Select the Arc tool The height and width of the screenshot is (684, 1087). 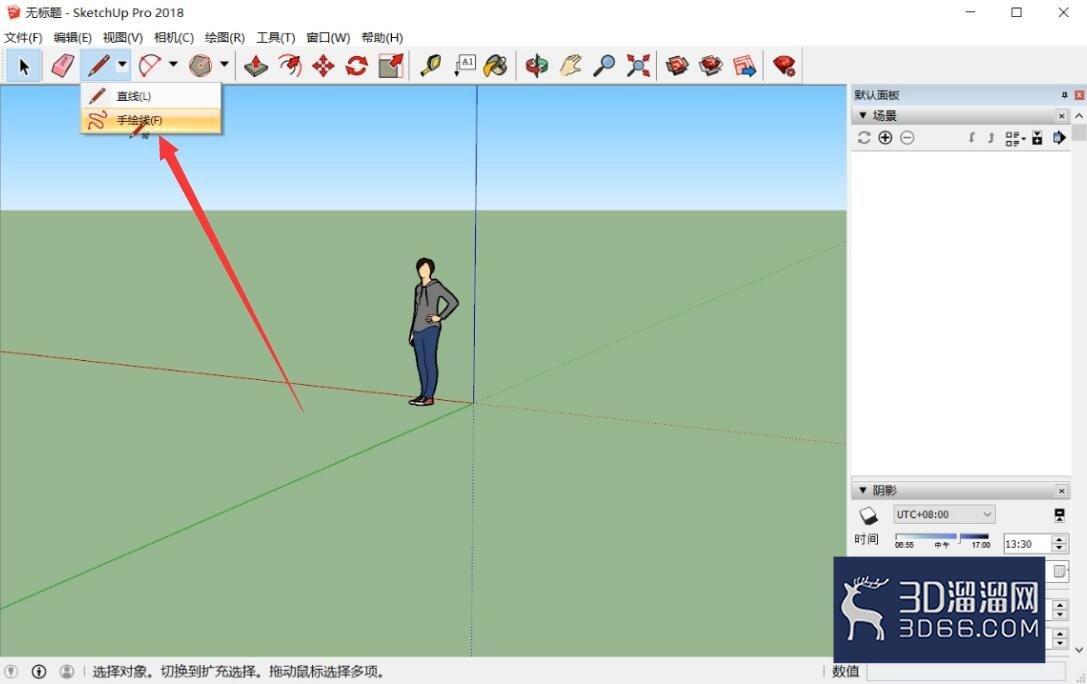pos(149,67)
